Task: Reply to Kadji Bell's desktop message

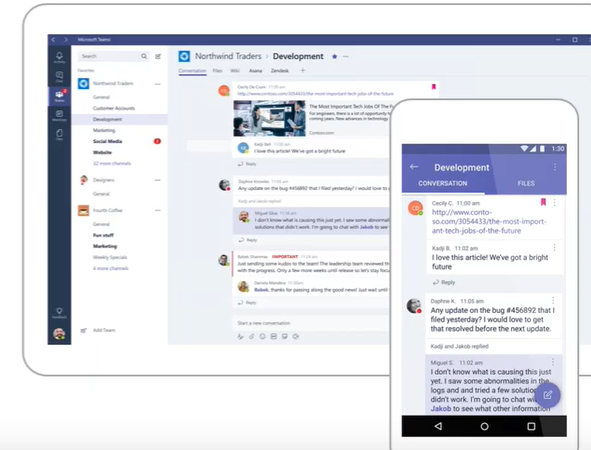Action: click(247, 164)
